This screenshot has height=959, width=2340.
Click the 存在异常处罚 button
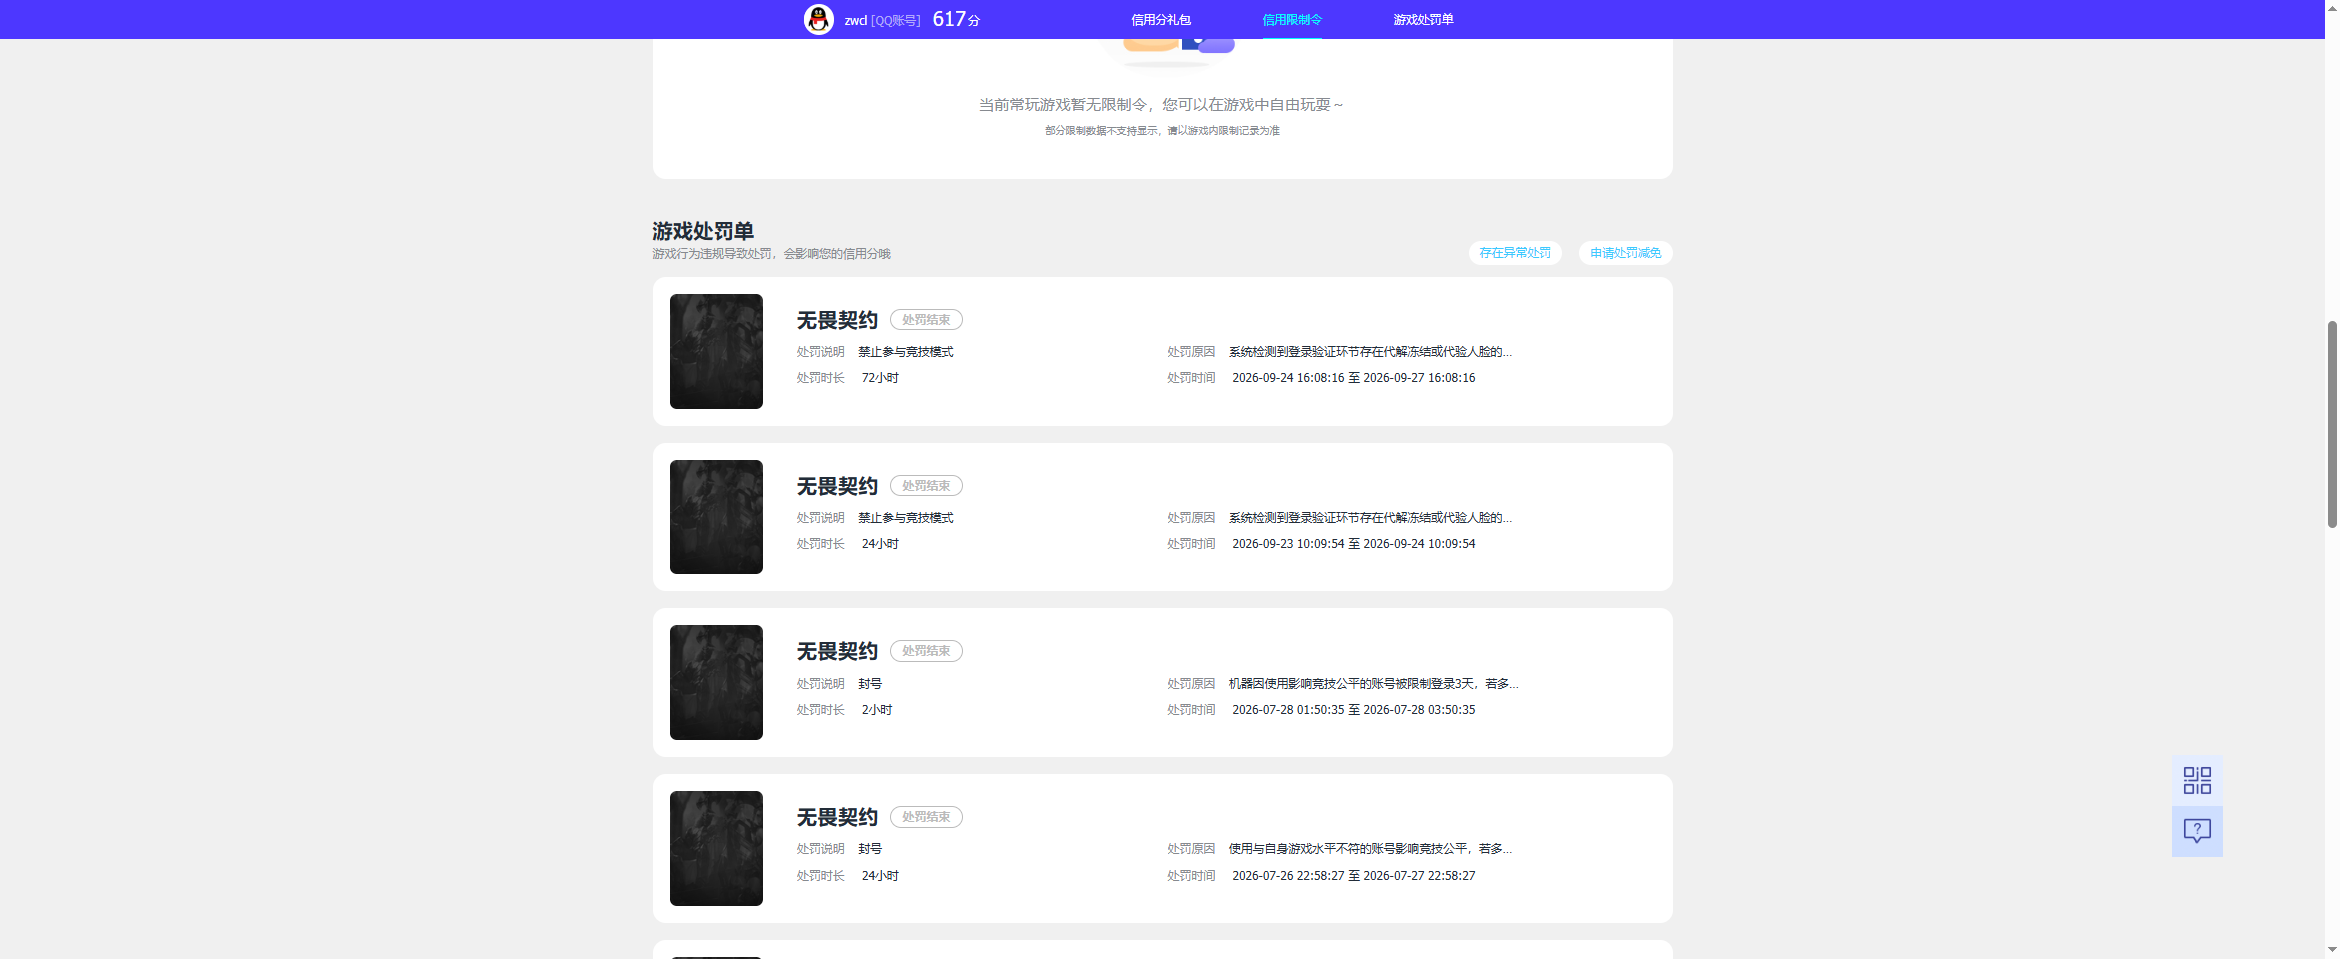click(1515, 253)
